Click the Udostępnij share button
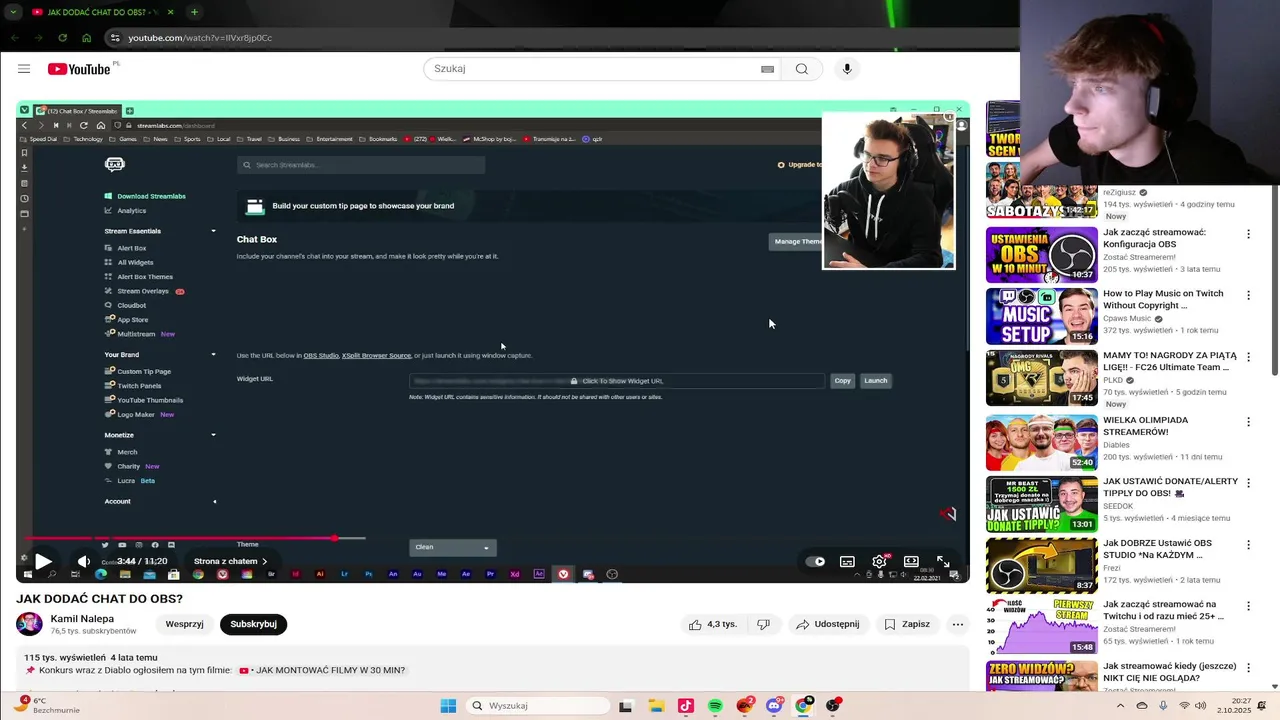 pos(827,624)
